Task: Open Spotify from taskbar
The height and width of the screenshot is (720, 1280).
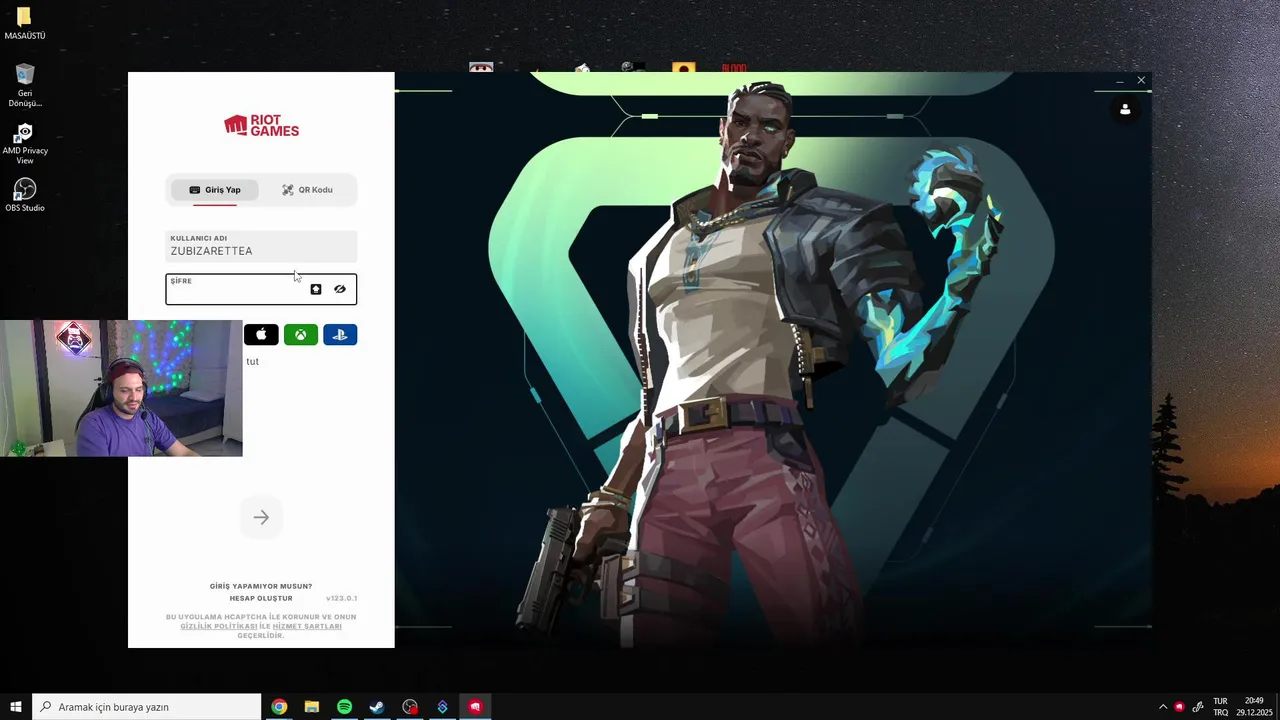Action: [344, 707]
